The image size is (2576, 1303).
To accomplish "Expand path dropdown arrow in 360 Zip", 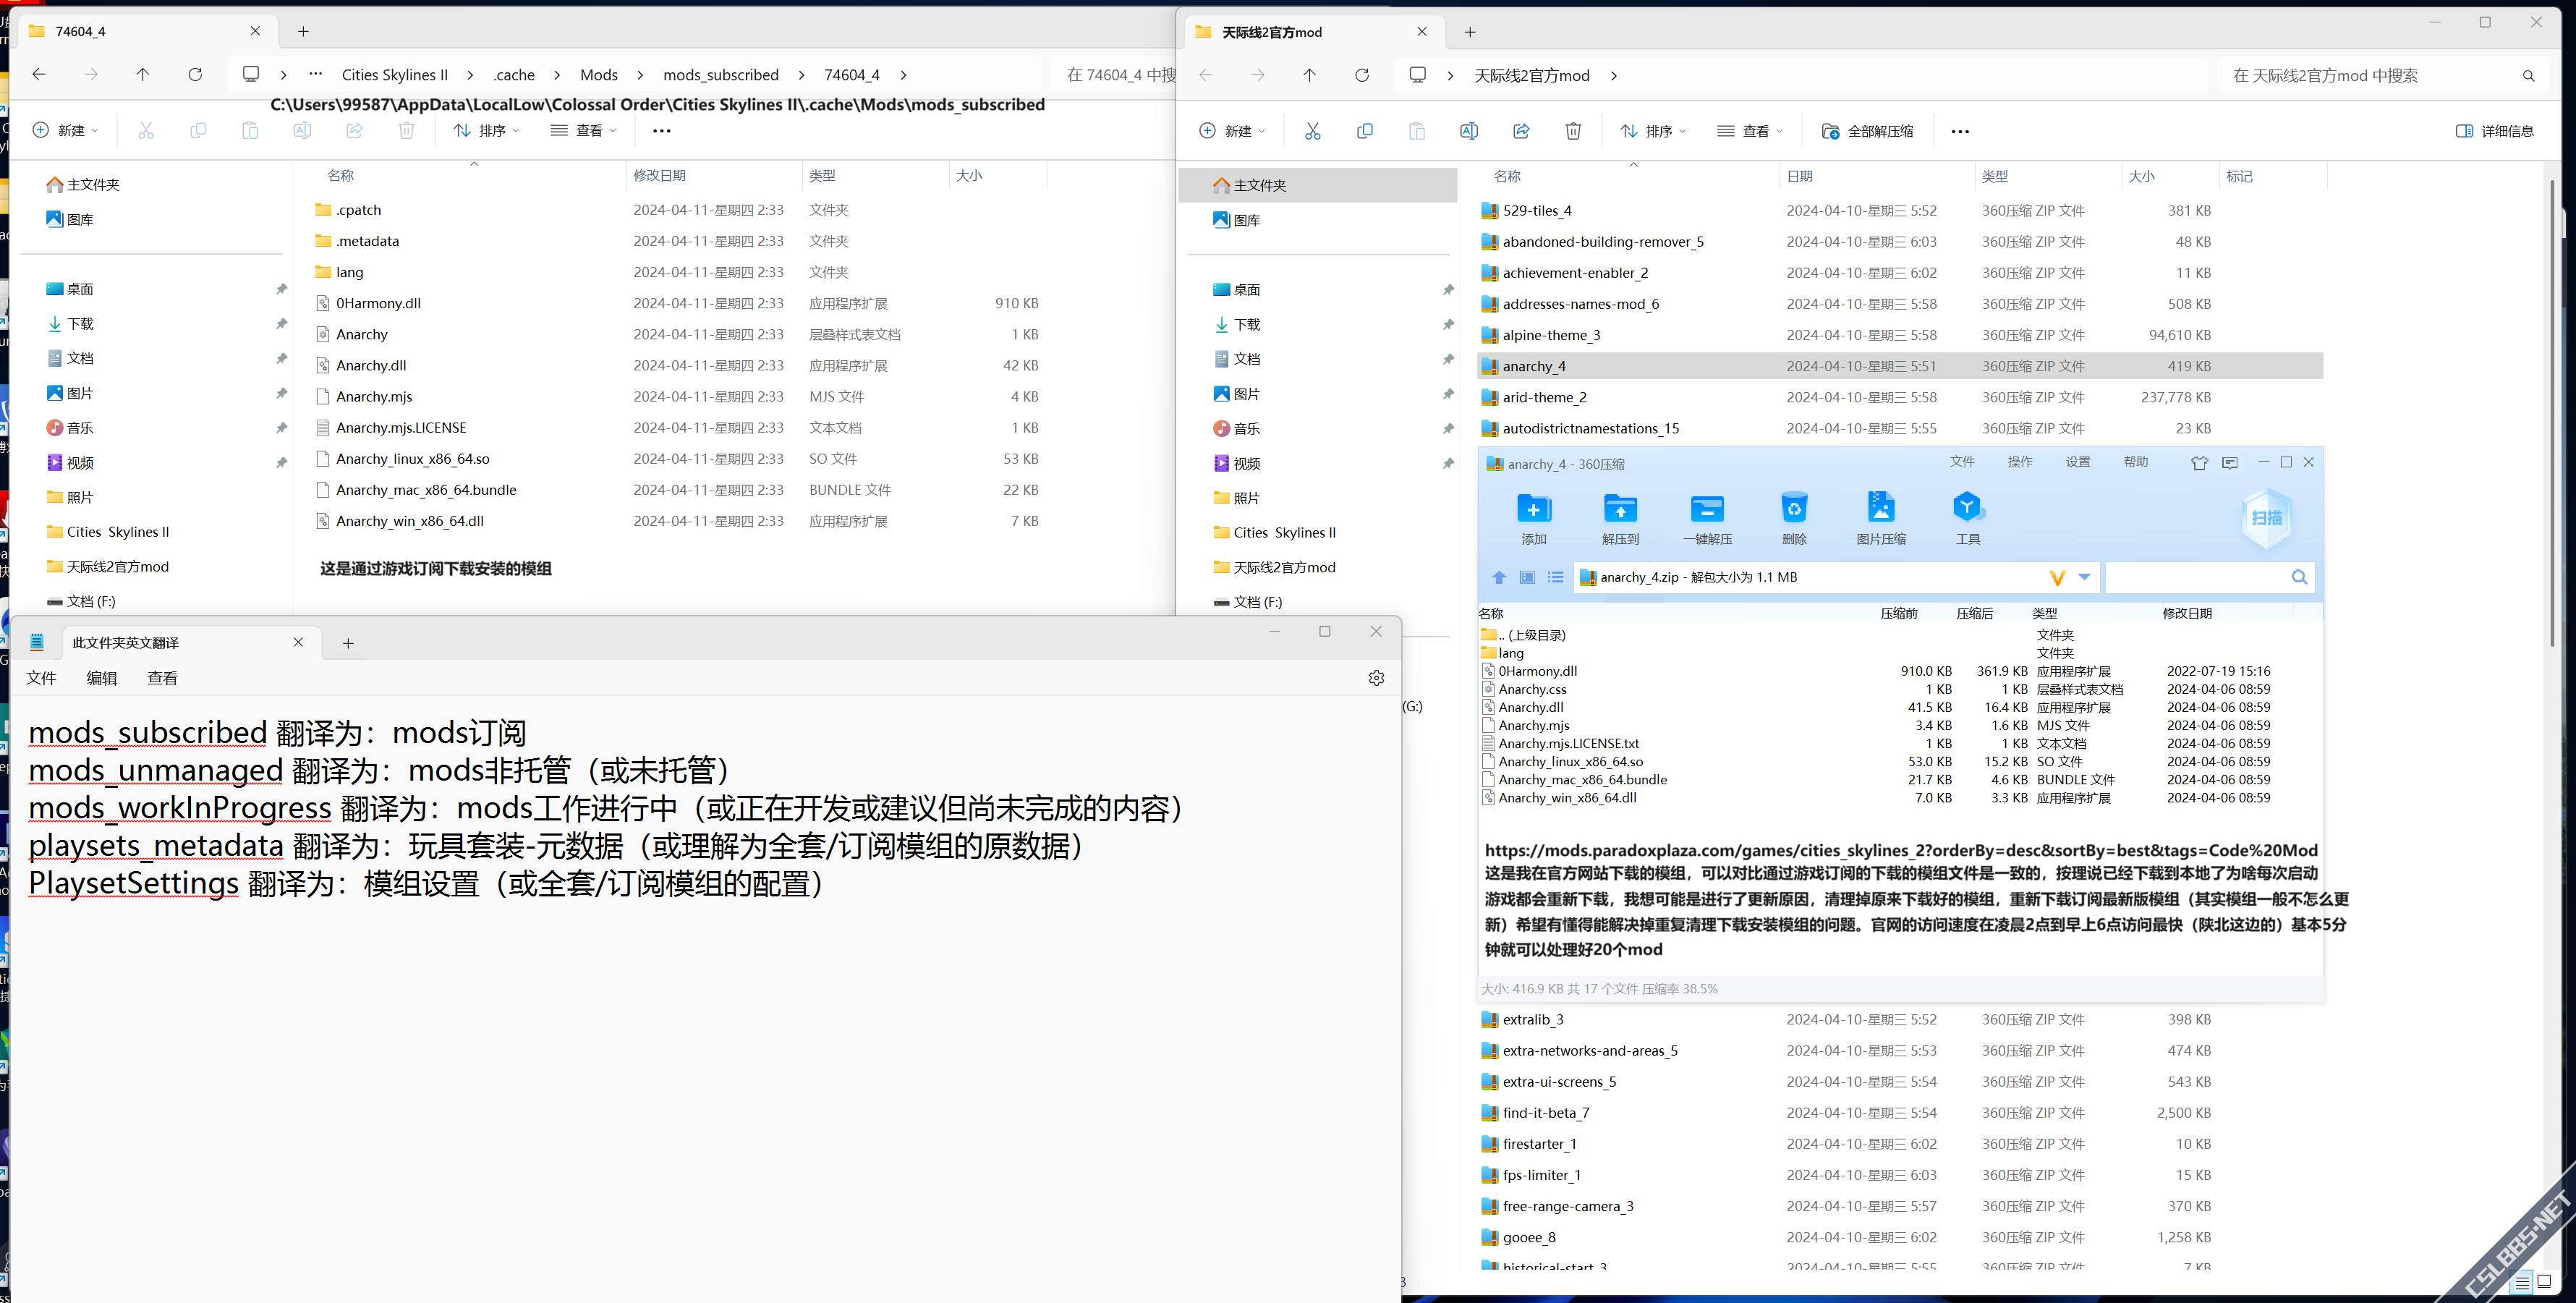I will pyautogui.click(x=2084, y=577).
